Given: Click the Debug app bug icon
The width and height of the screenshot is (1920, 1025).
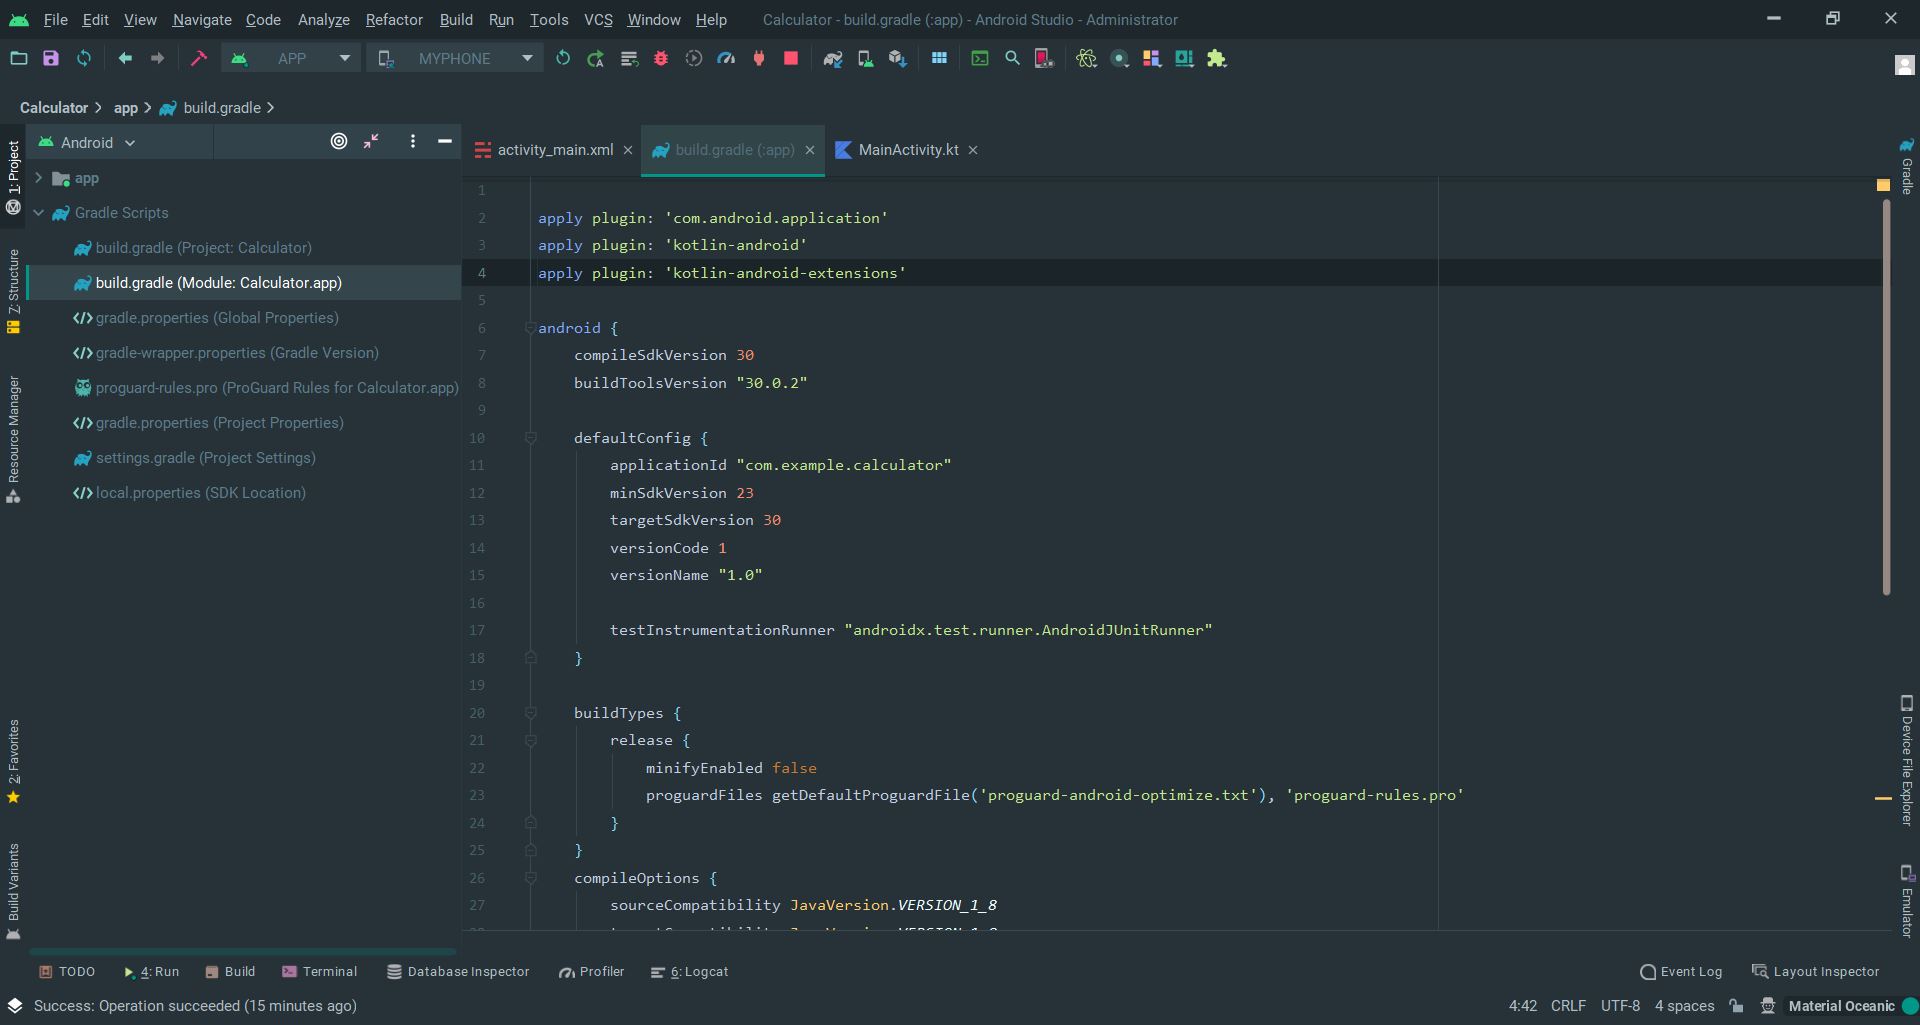Looking at the screenshot, I should coord(661,59).
